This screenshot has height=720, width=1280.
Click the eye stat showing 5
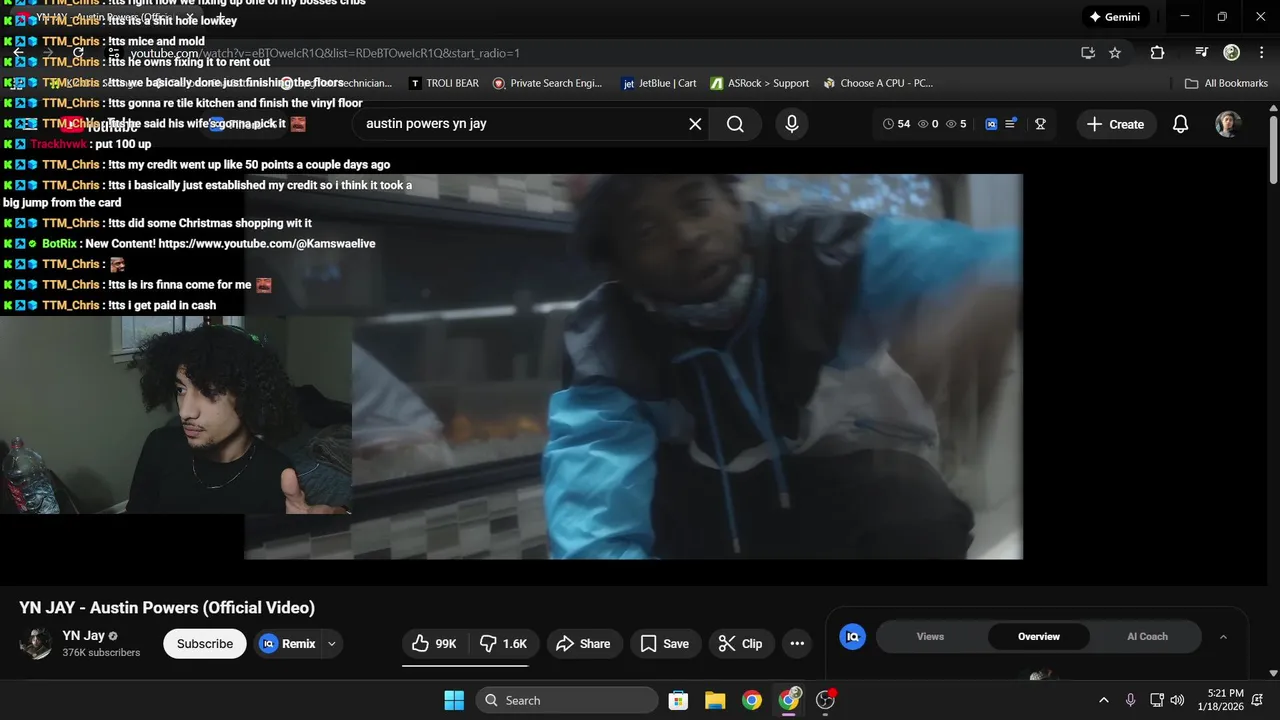pyautogui.click(x=956, y=124)
